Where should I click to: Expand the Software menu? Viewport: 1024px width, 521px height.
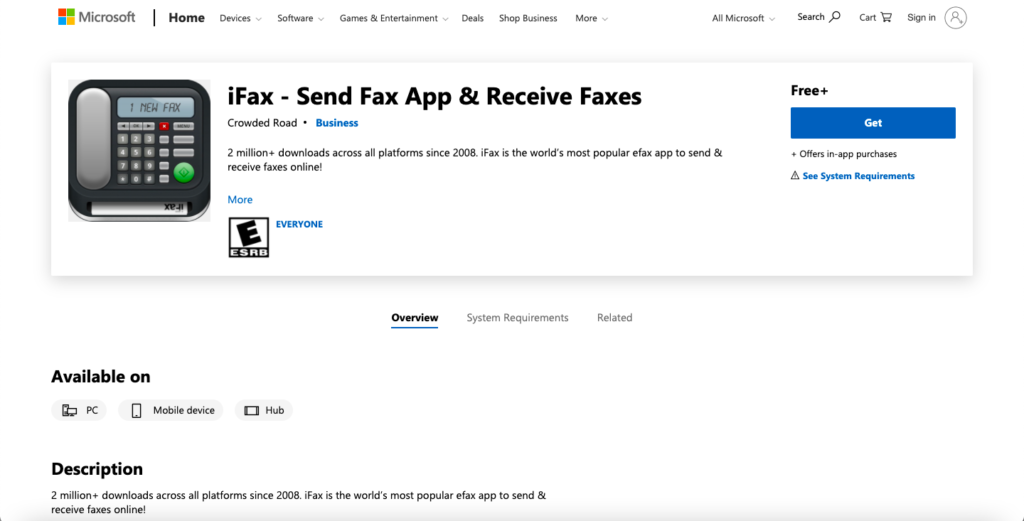click(300, 18)
